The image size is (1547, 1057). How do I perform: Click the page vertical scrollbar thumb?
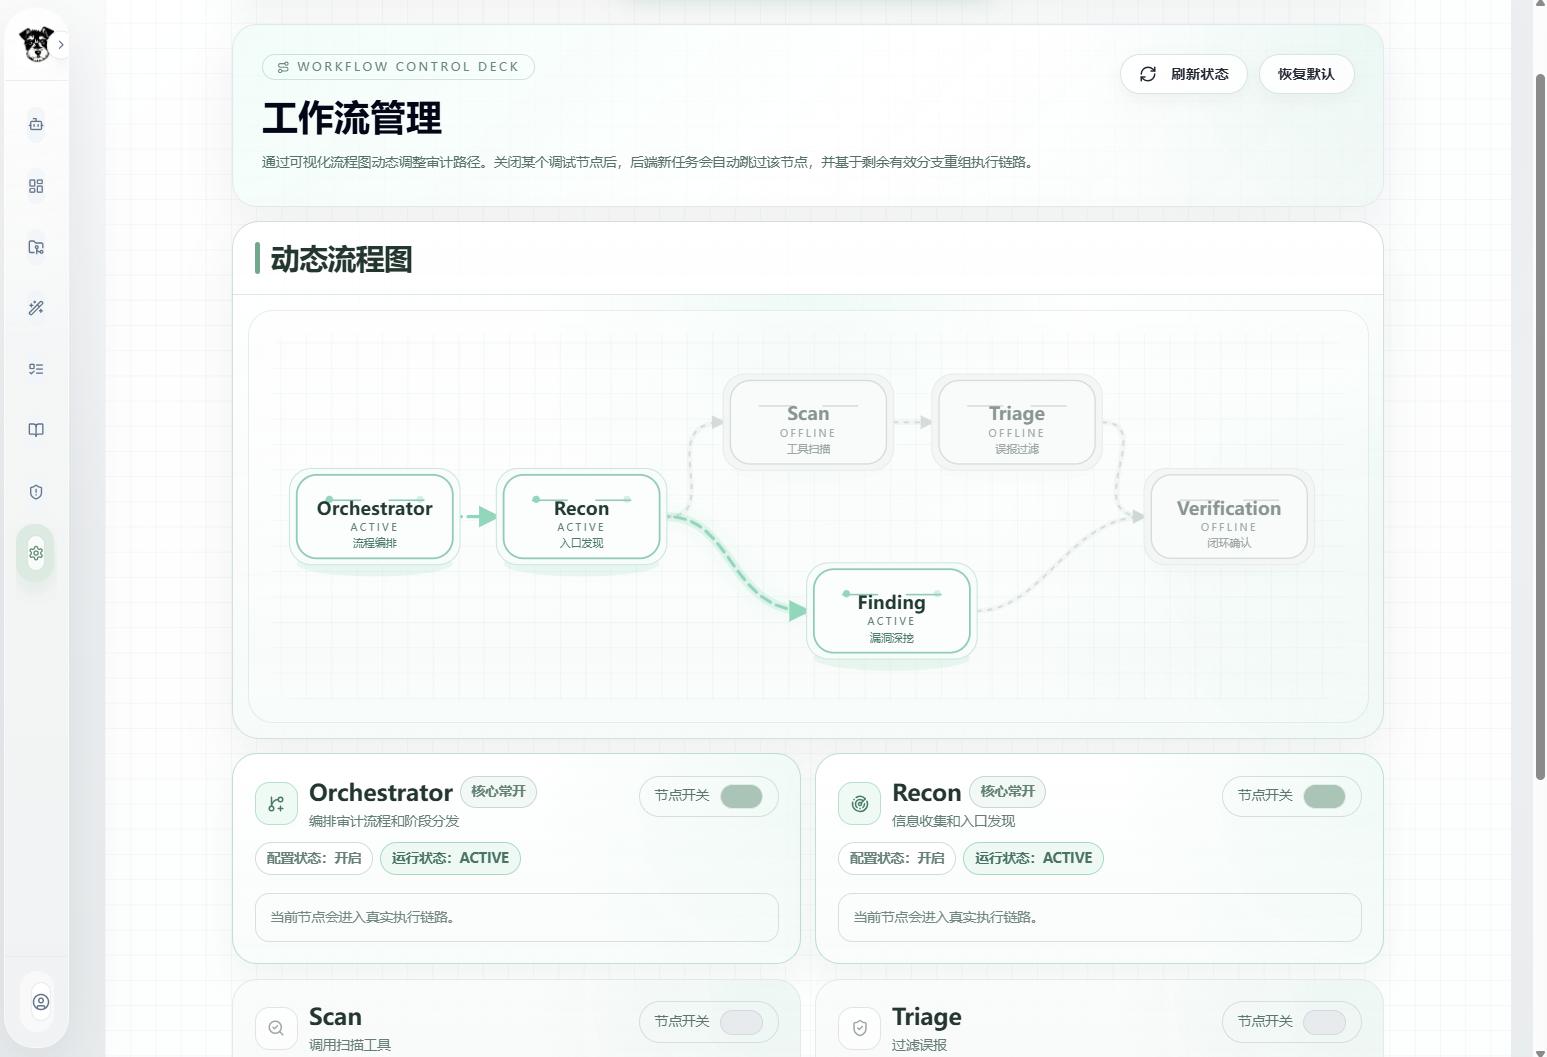coord(1540,425)
